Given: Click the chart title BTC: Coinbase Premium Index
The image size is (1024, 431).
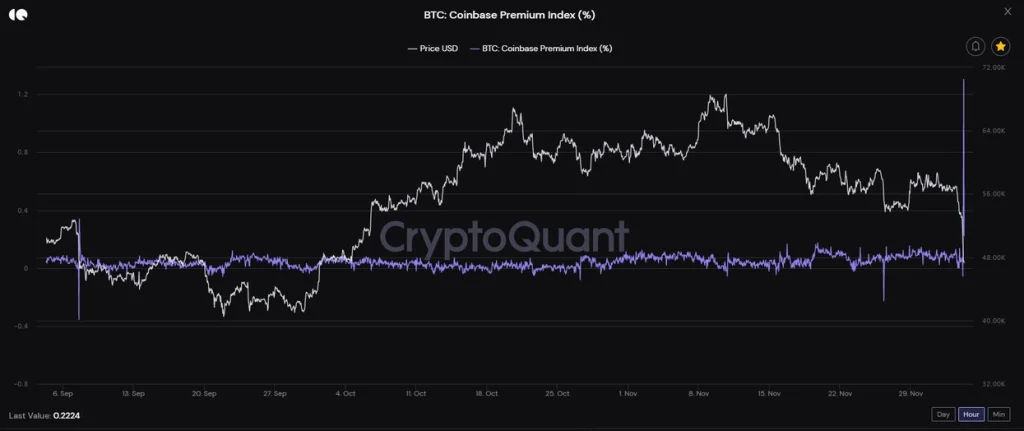Looking at the screenshot, I should [x=511, y=15].
